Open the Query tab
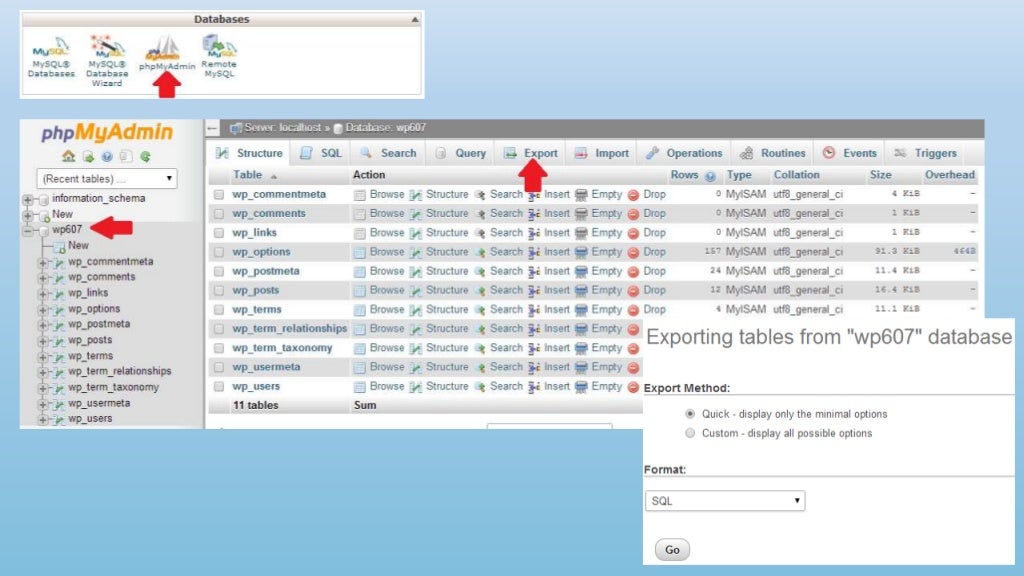 click(x=460, y=153)
